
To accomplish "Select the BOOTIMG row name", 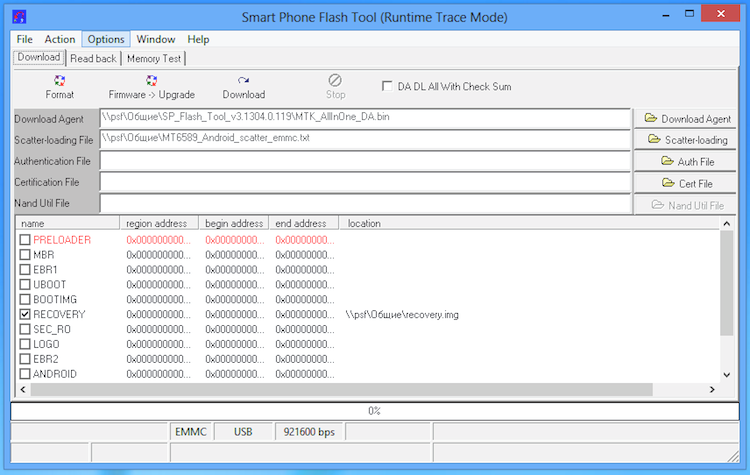I will [x=55, y=299].
